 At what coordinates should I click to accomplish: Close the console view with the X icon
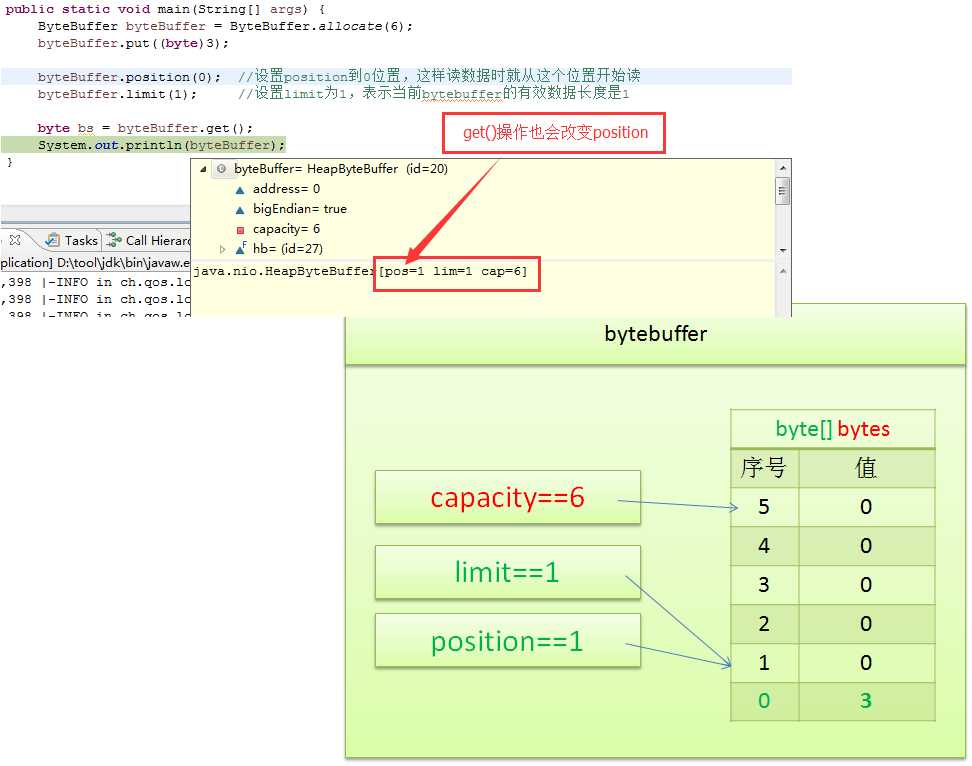pos(15,240)
